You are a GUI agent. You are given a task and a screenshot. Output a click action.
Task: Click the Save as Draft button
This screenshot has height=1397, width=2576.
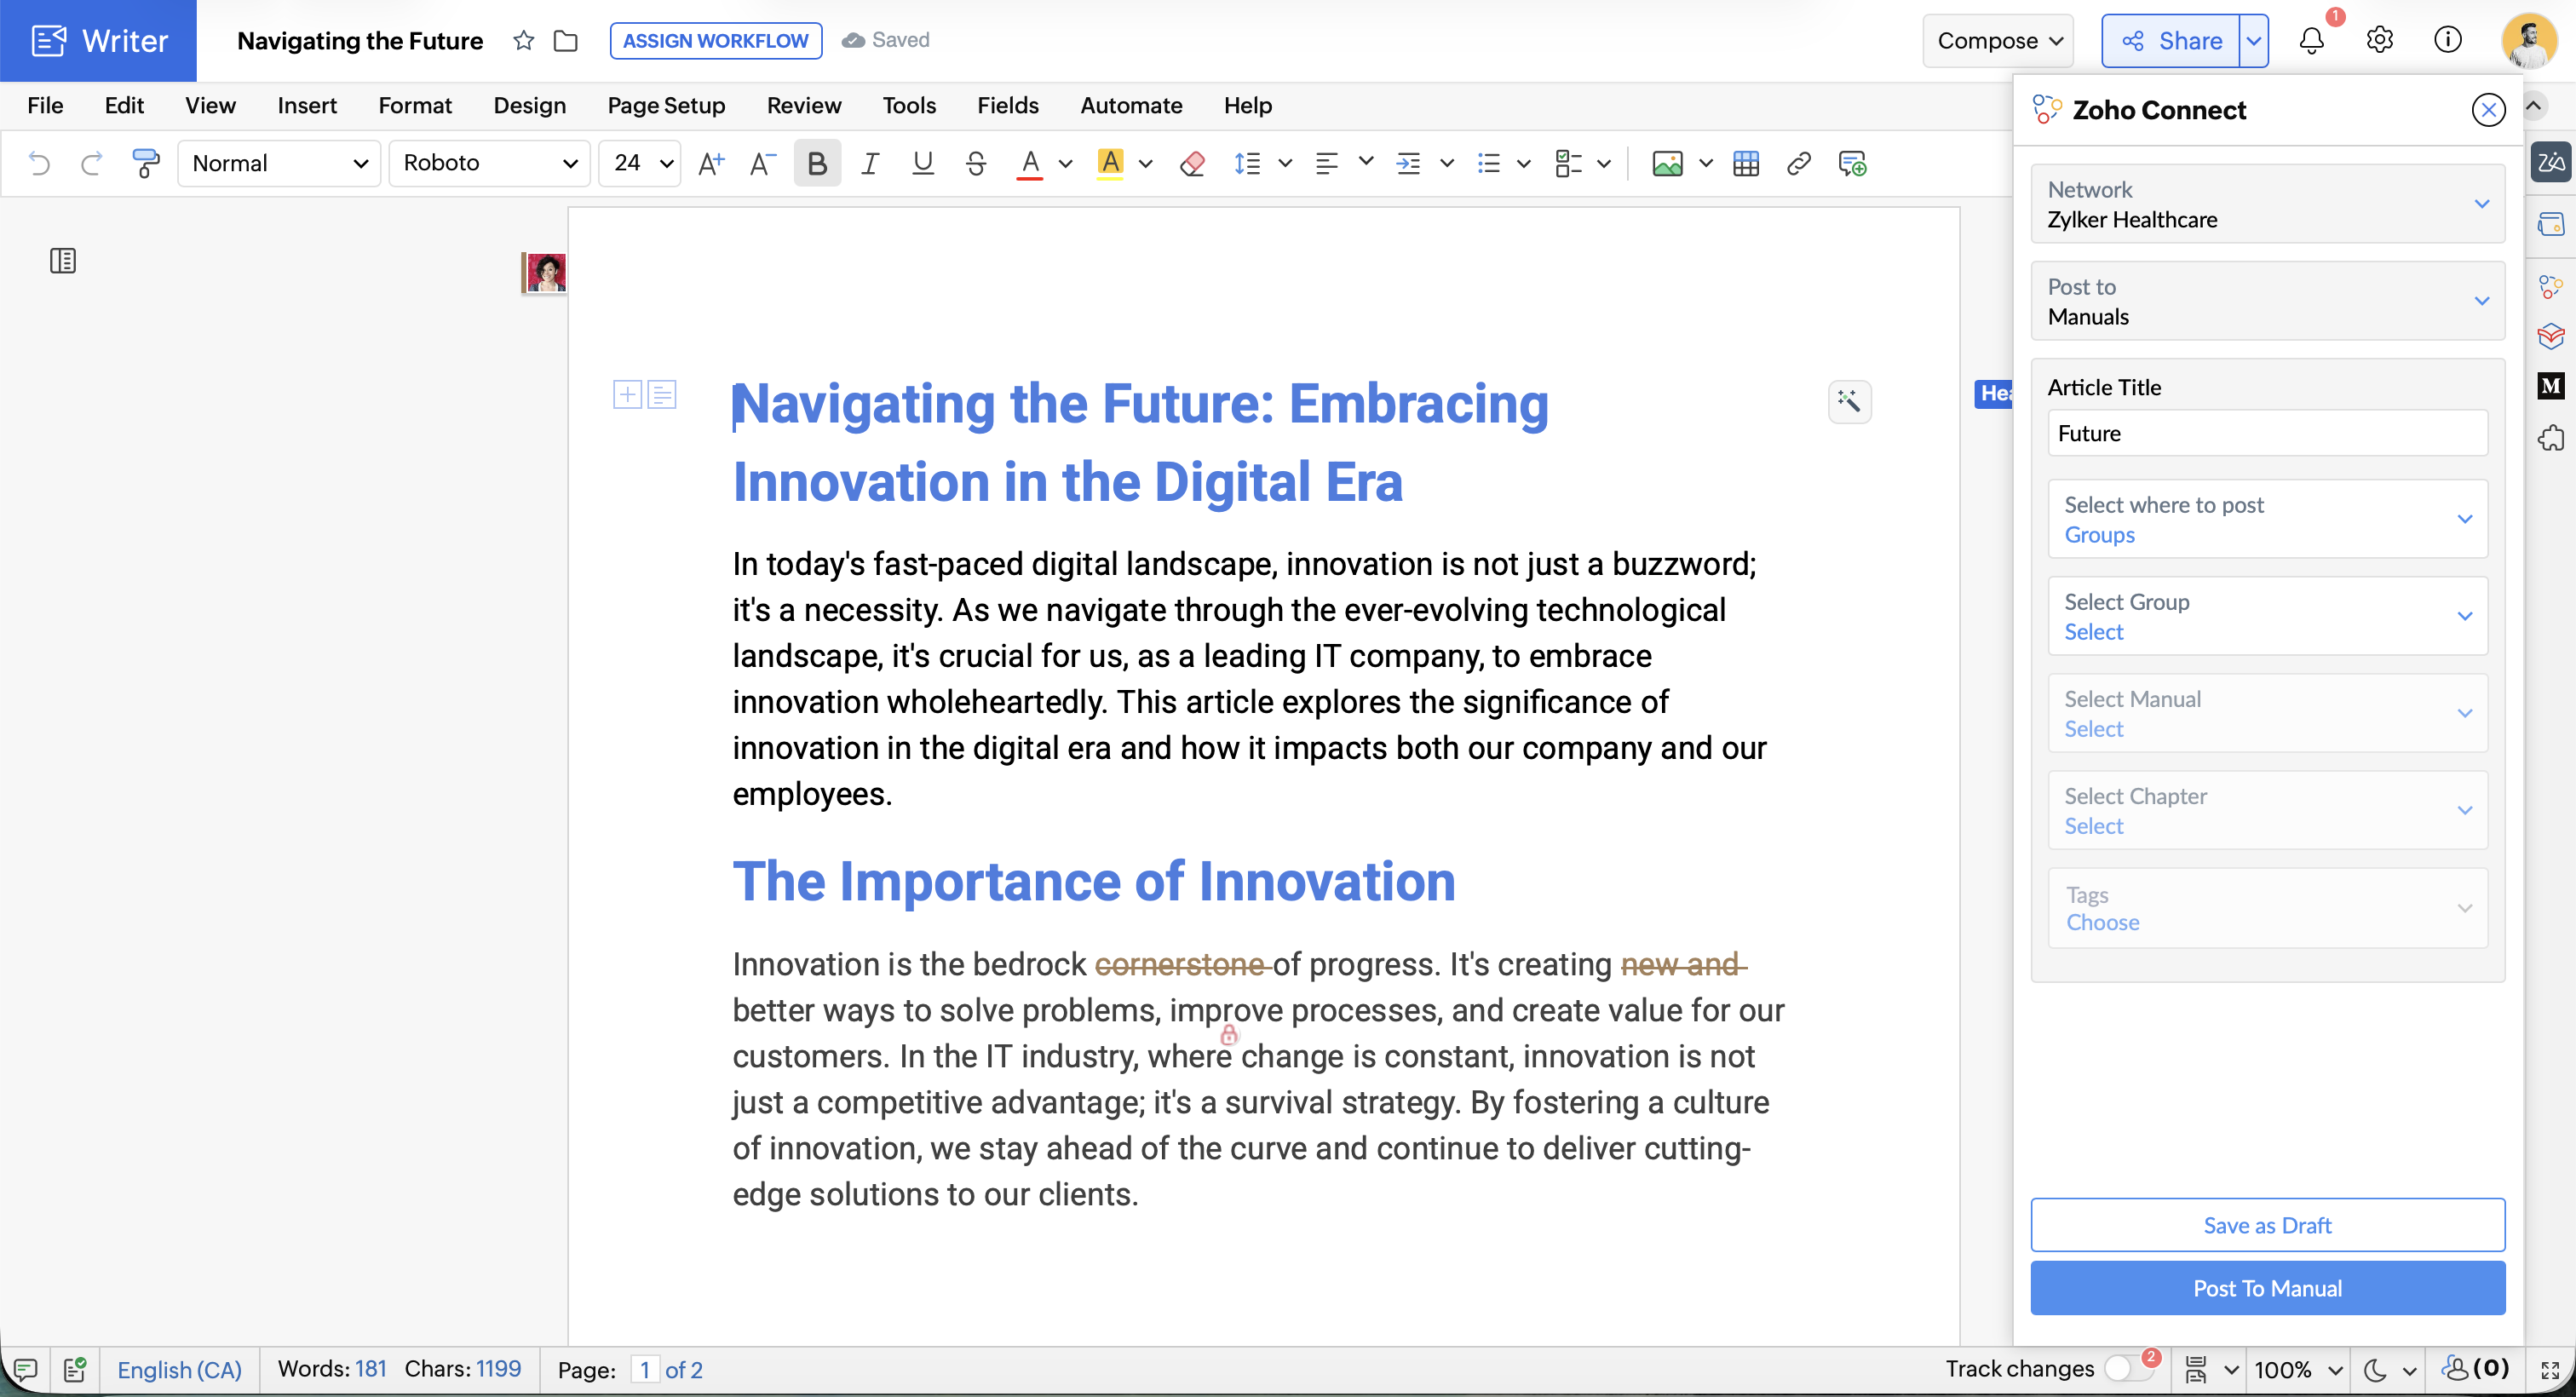click(x=2267, y=1225)
